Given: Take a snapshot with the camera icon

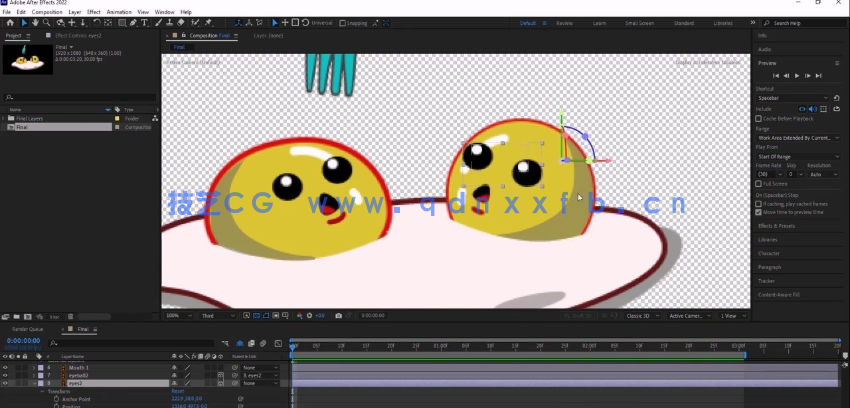Looking at the screenshot, I should [339, 316].
